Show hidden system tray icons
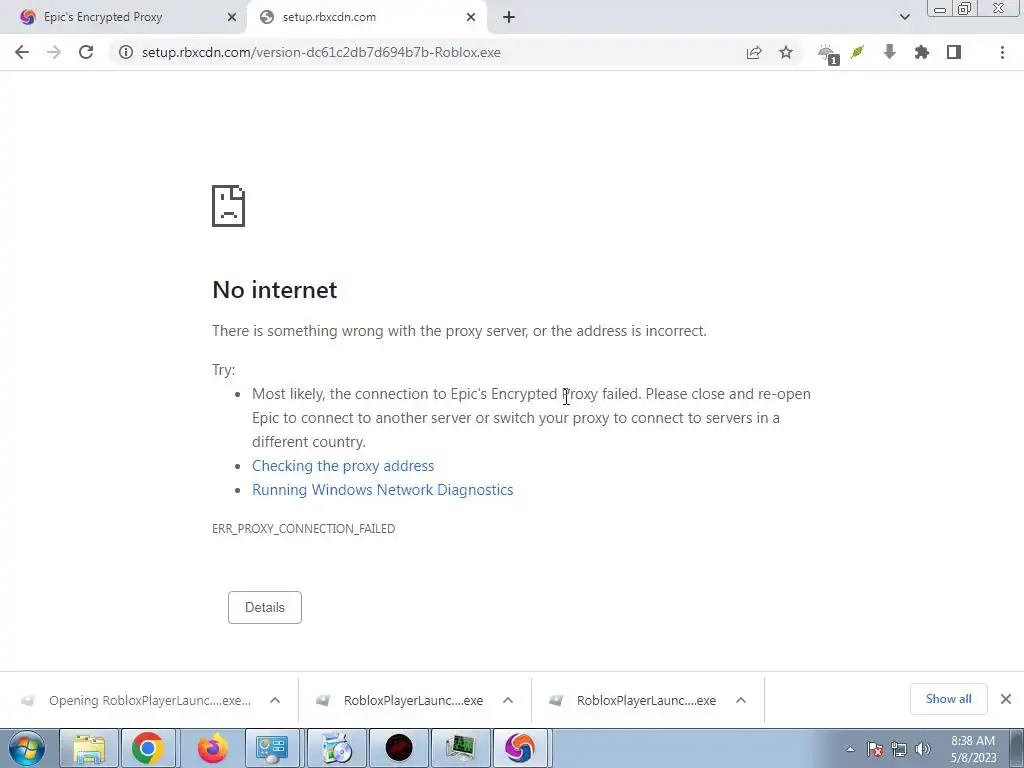Screen dimensions: 1024x768 (850, 749)
